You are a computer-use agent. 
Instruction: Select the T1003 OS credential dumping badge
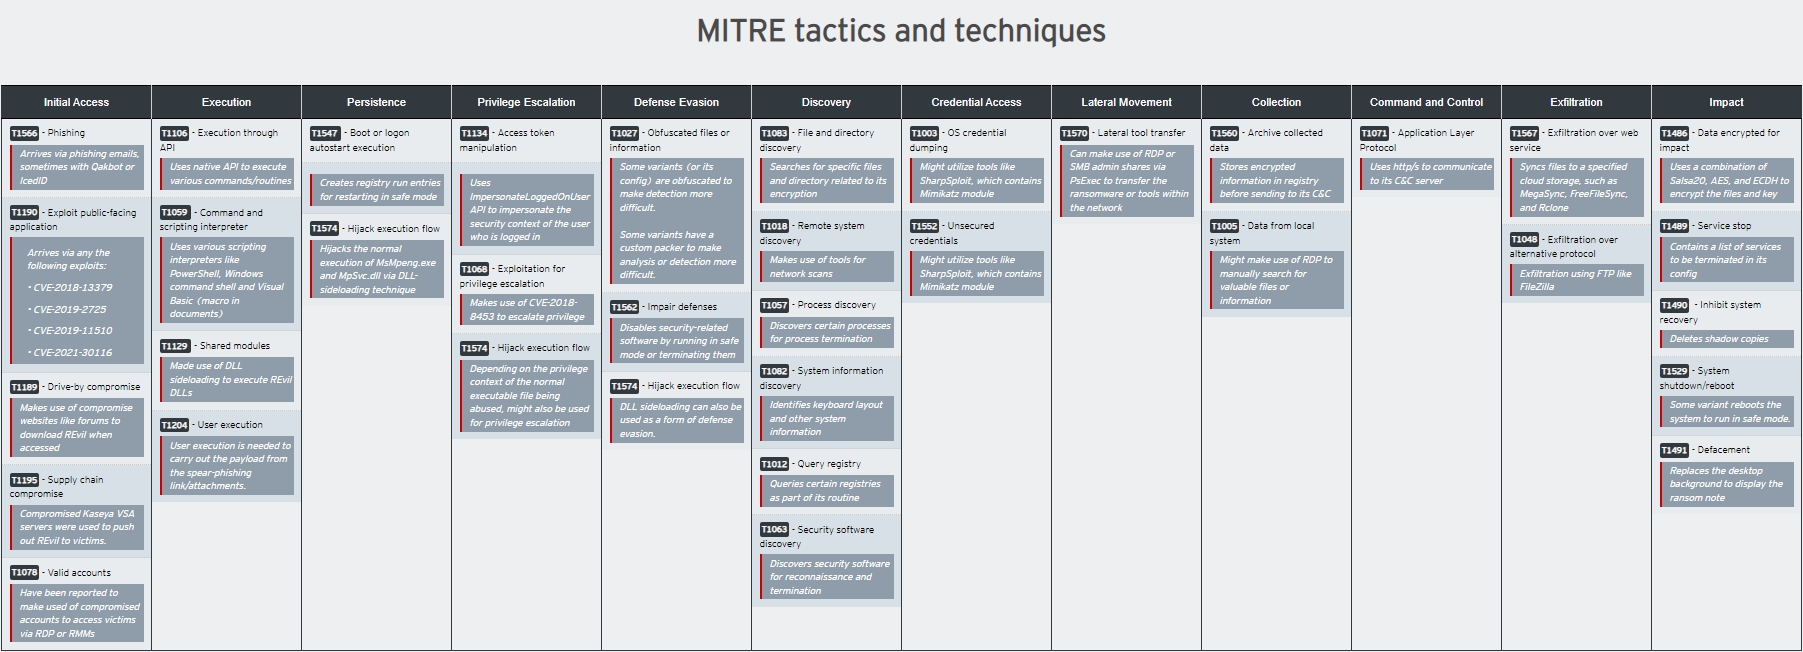pyautogui.click(x=924, y=133)
